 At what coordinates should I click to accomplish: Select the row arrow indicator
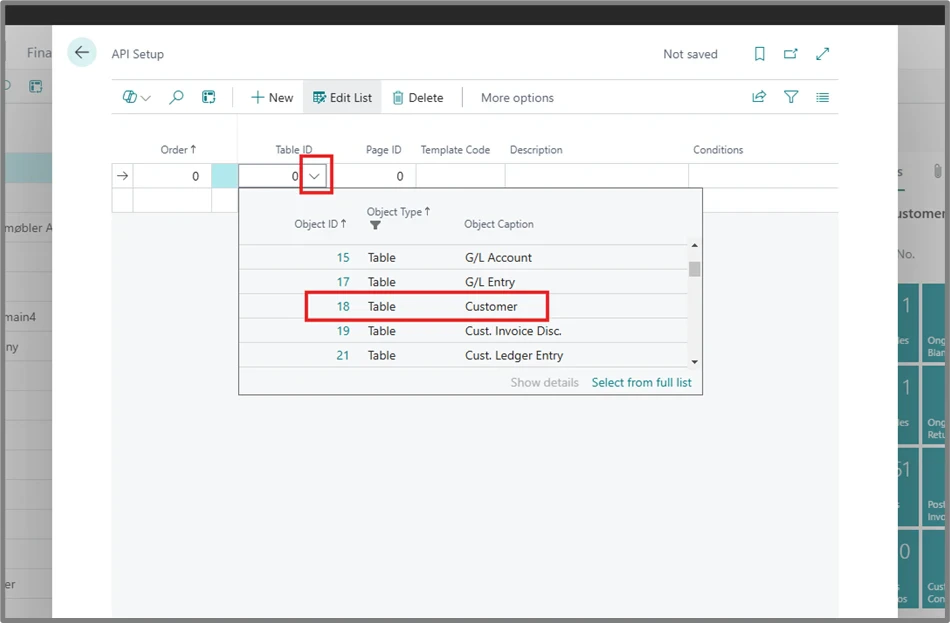coord(122,176)
